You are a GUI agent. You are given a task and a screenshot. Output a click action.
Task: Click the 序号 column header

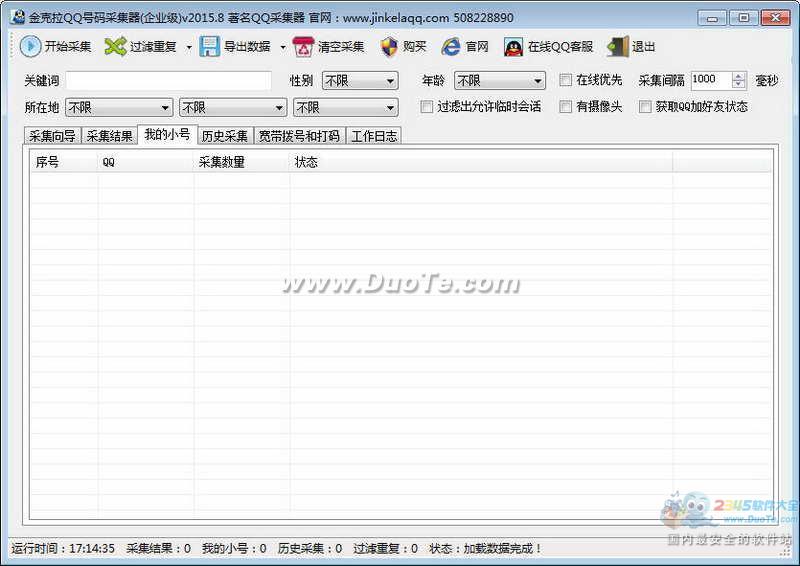pyautogui.click(x=64, y=162)
